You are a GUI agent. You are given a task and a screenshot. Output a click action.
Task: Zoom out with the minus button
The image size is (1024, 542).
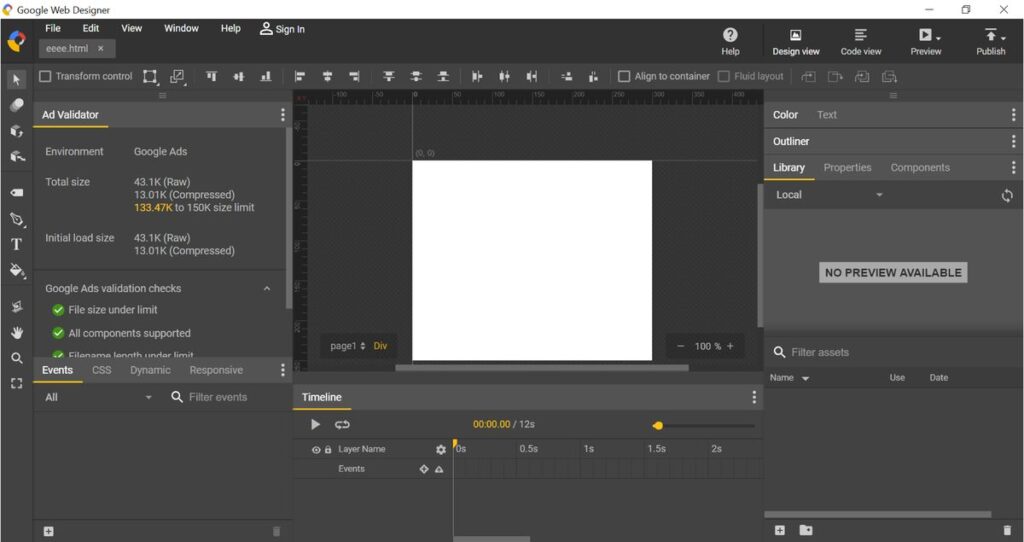coord(680,346)
